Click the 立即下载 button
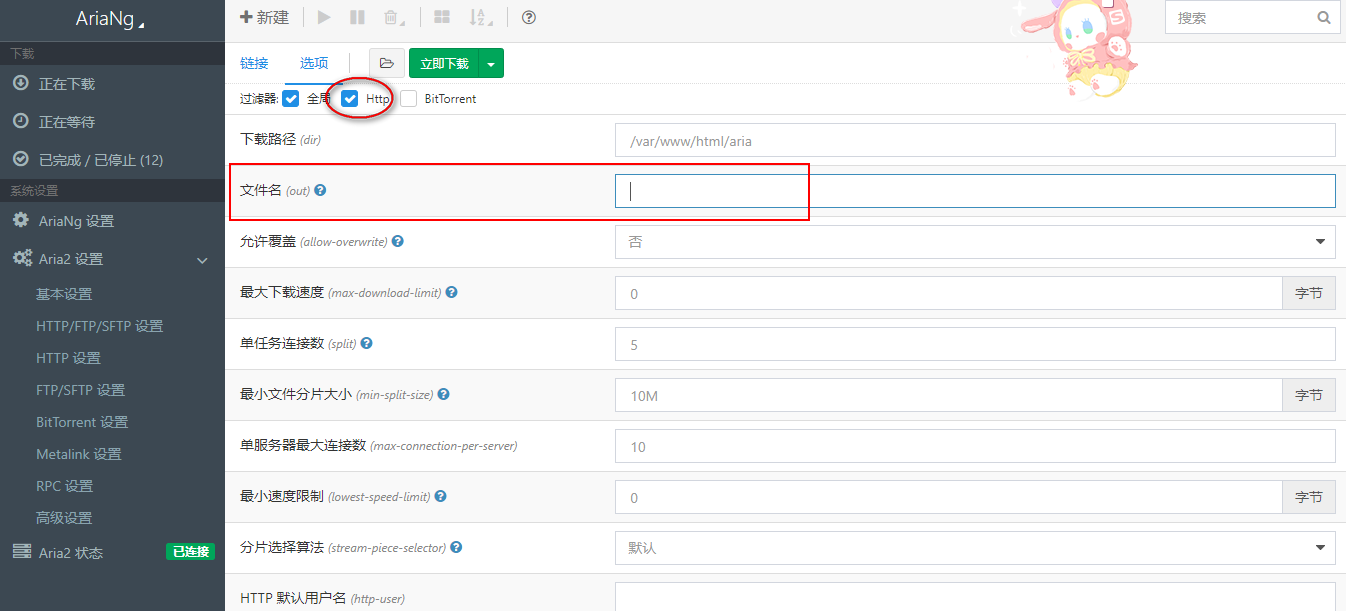This screenshot has width=1346, height=611. pos(444,63)
